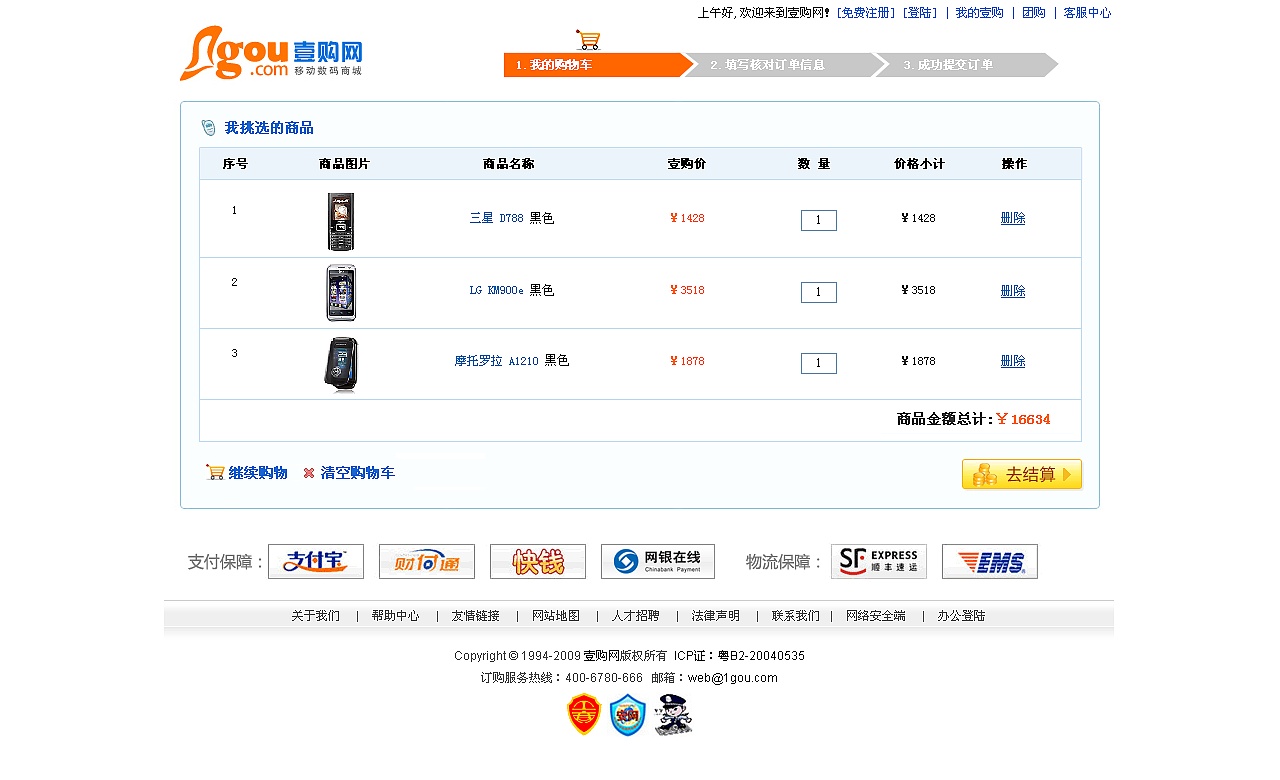The height and width of the screenshot is (780, 1280).
Task: Click the 登陆 link in header
Action: (920, 13)
